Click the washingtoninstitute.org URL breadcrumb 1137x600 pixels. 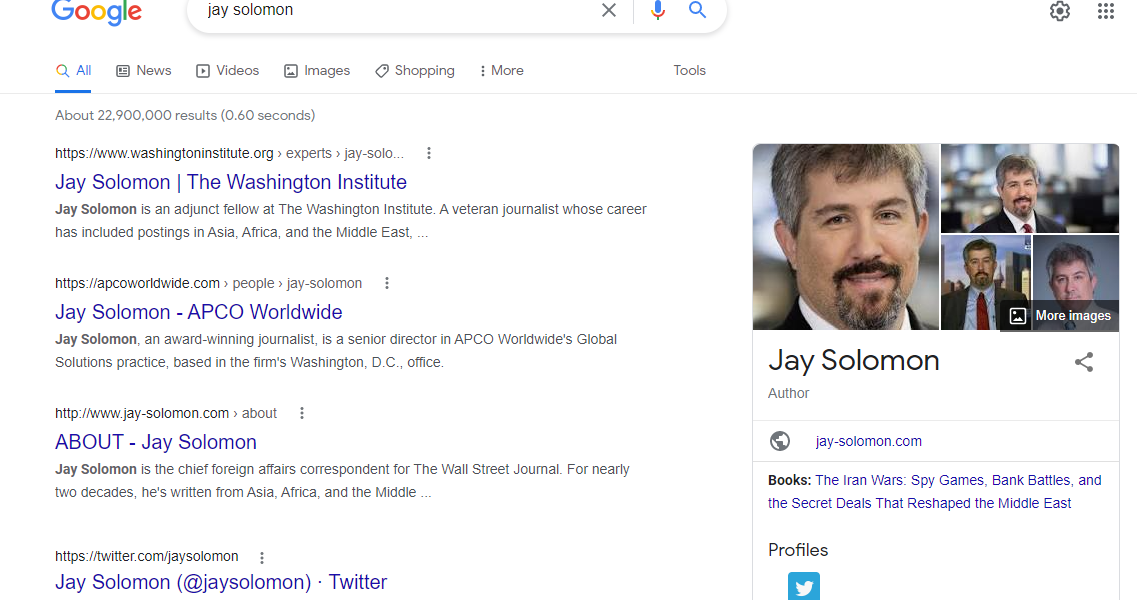[229, 153]
